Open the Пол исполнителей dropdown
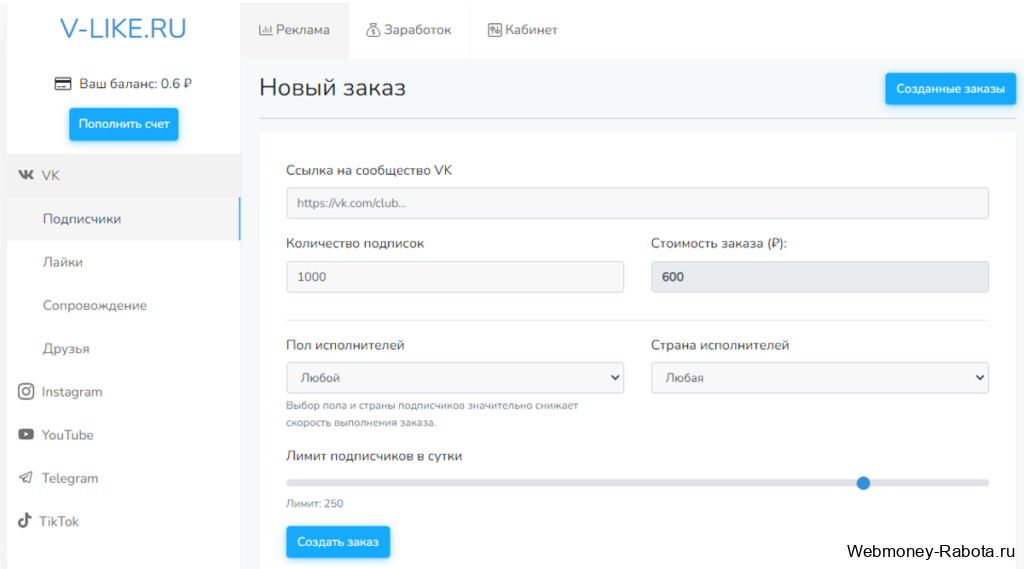The height and width of the screenshot is (569, 1024). click(455, 378)
